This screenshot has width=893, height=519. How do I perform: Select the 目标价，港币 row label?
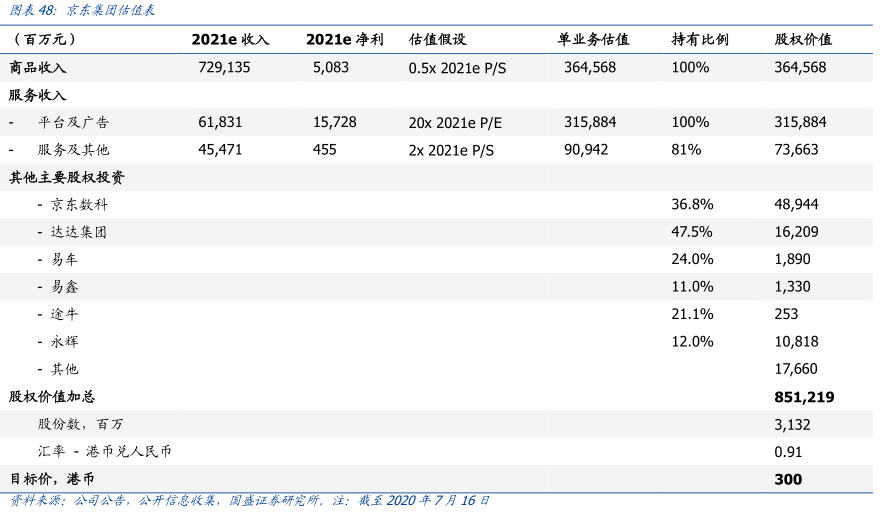(x=52, y=479)
